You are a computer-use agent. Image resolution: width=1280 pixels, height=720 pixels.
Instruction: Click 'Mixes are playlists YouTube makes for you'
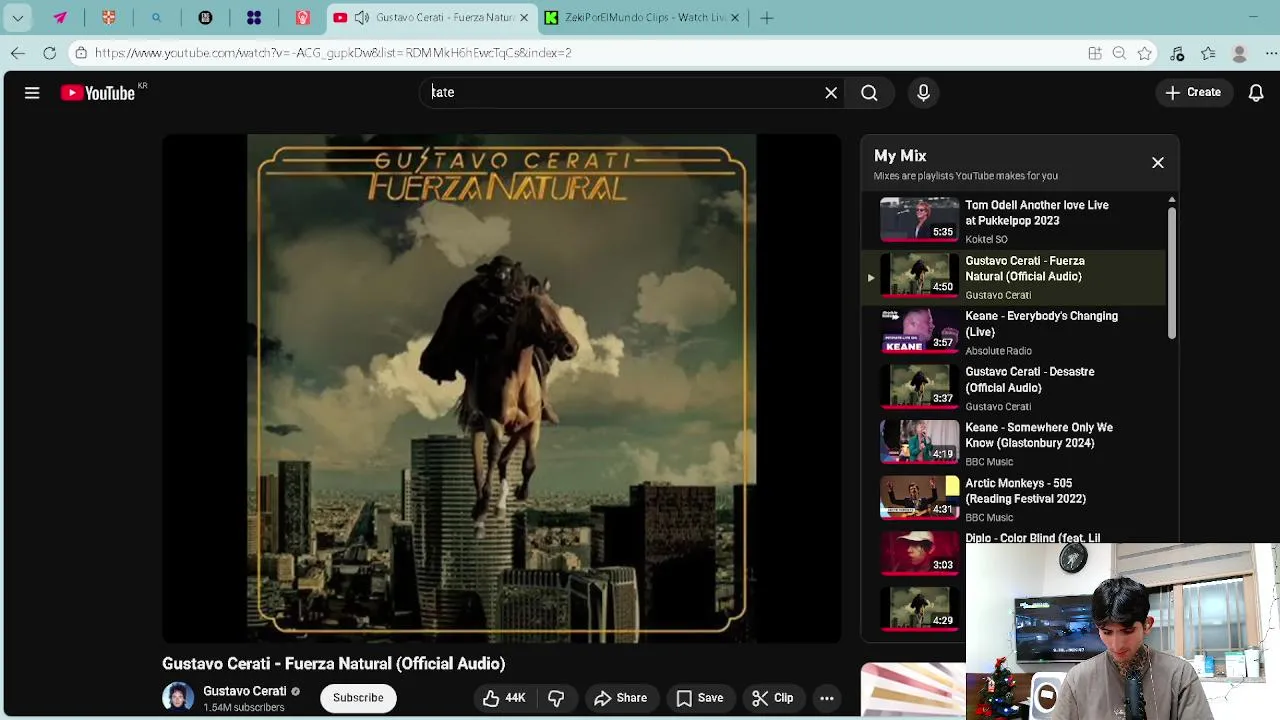[x=966, y=176]
